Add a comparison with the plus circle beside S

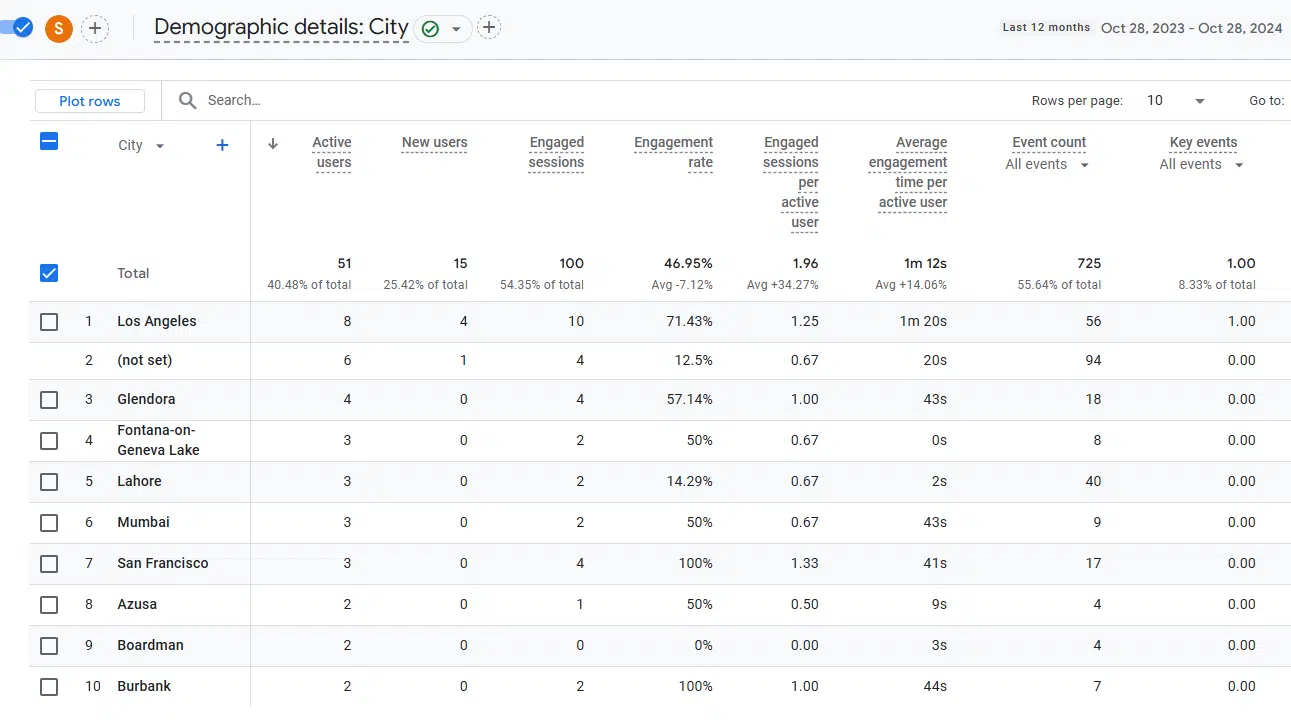click(x=95, y=28)
